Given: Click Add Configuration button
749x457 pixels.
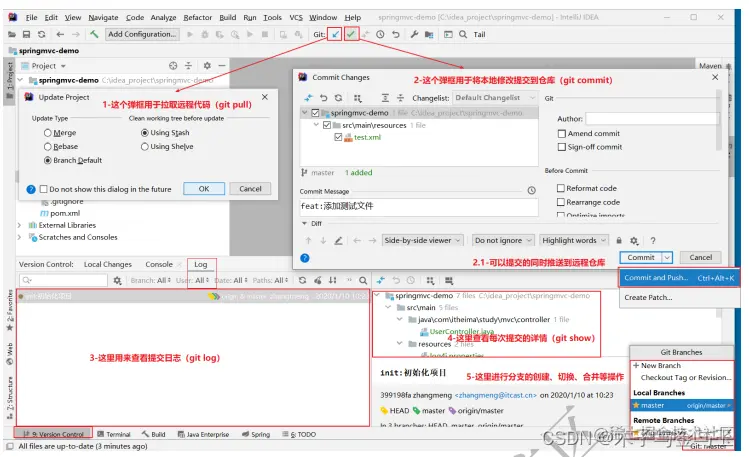Looking at the screenshot, I should pyautogui.click(x=142, y=34).
